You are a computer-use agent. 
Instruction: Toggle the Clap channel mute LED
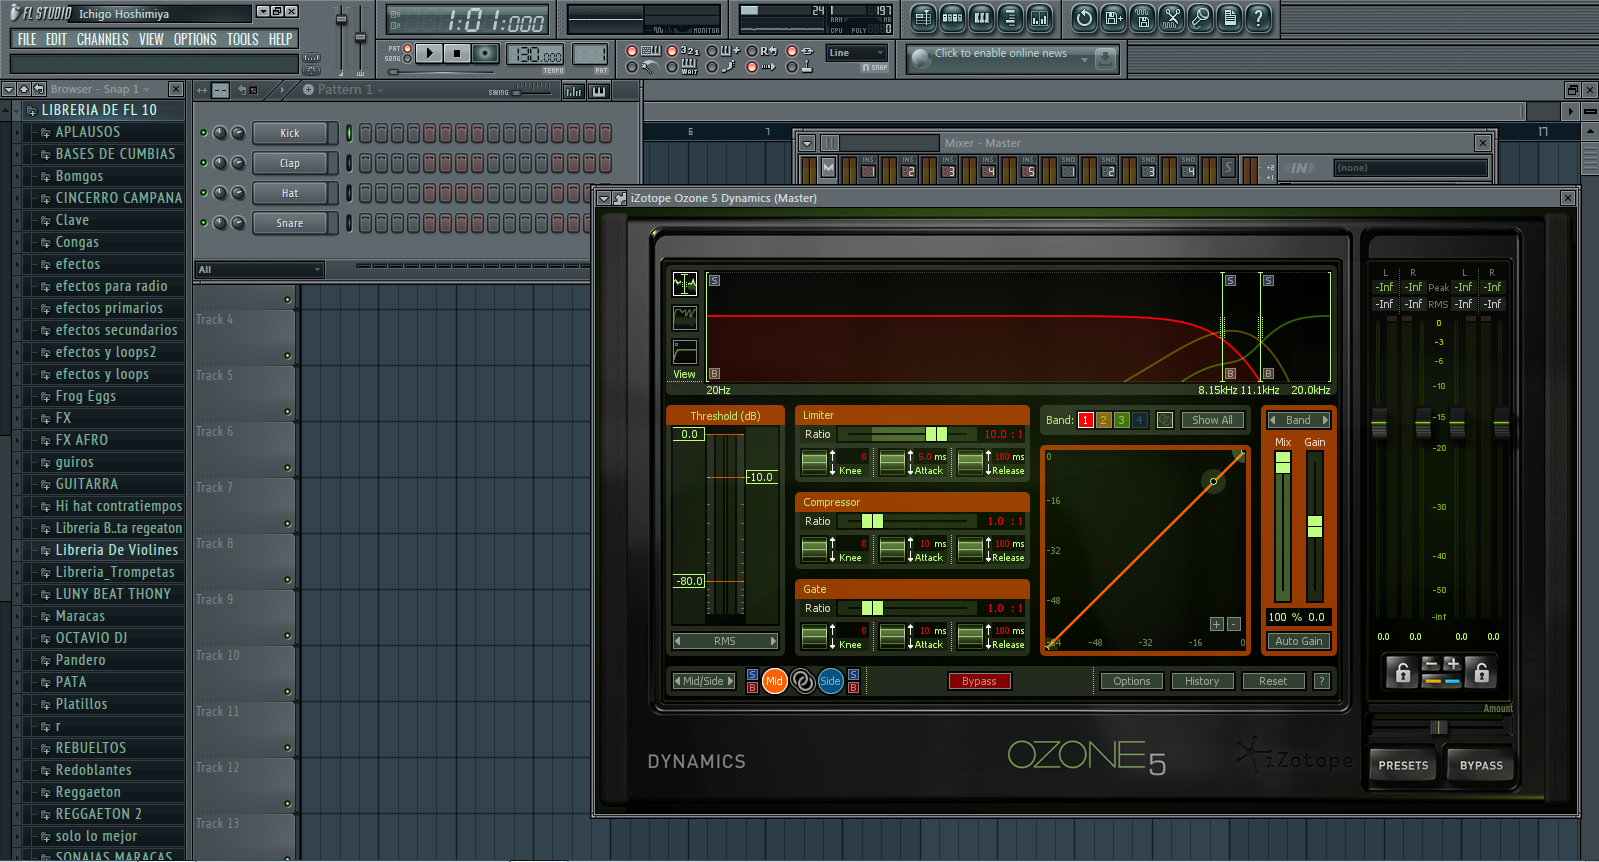pos(204,163)
